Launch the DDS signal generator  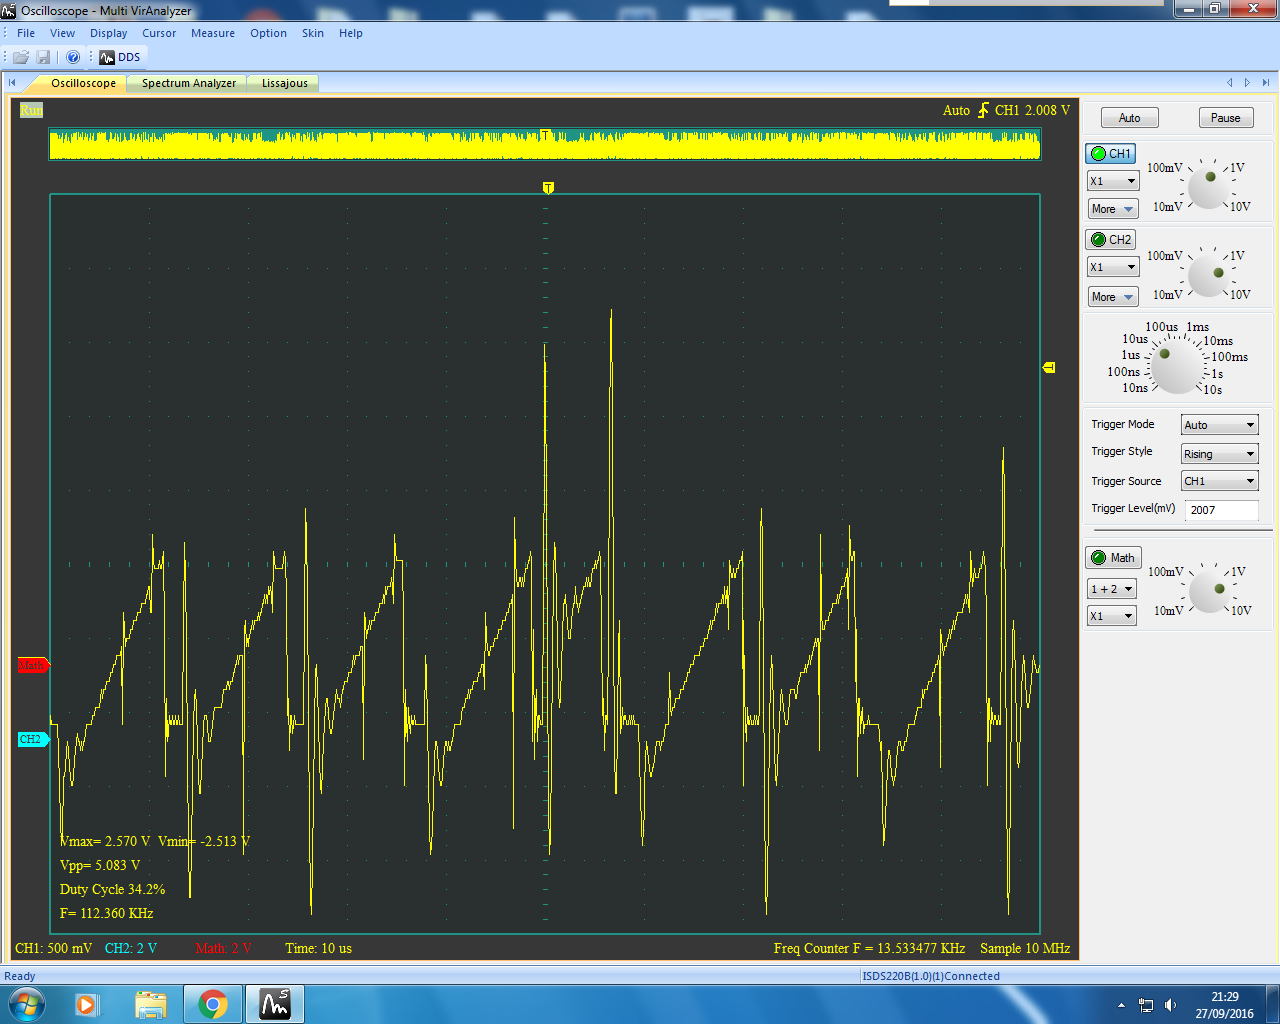click(x=120, y=57)
